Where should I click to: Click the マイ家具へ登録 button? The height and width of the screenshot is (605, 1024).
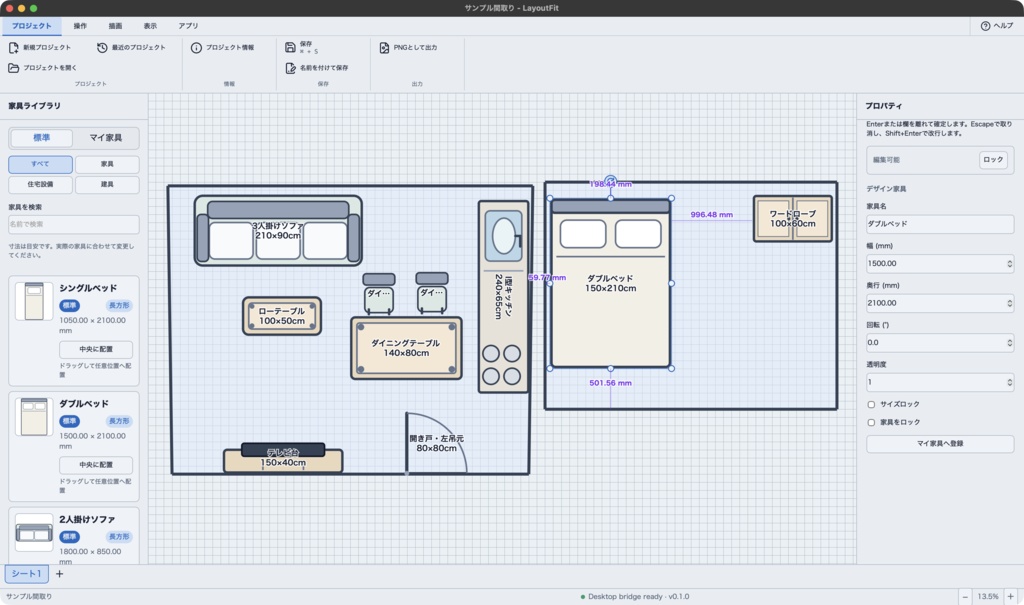940,444
